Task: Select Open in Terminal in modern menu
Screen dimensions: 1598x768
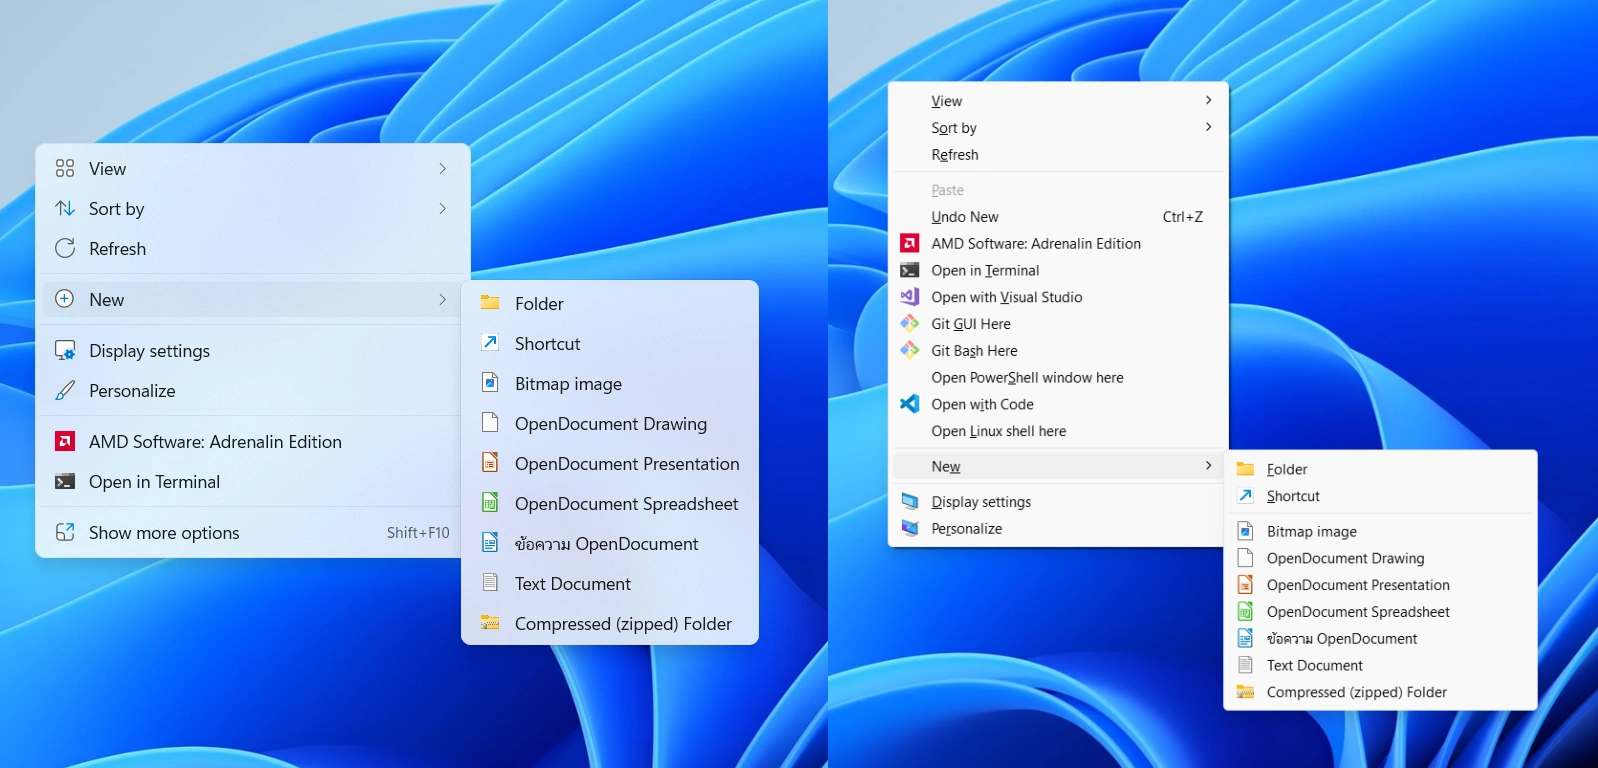Action: 253,481
